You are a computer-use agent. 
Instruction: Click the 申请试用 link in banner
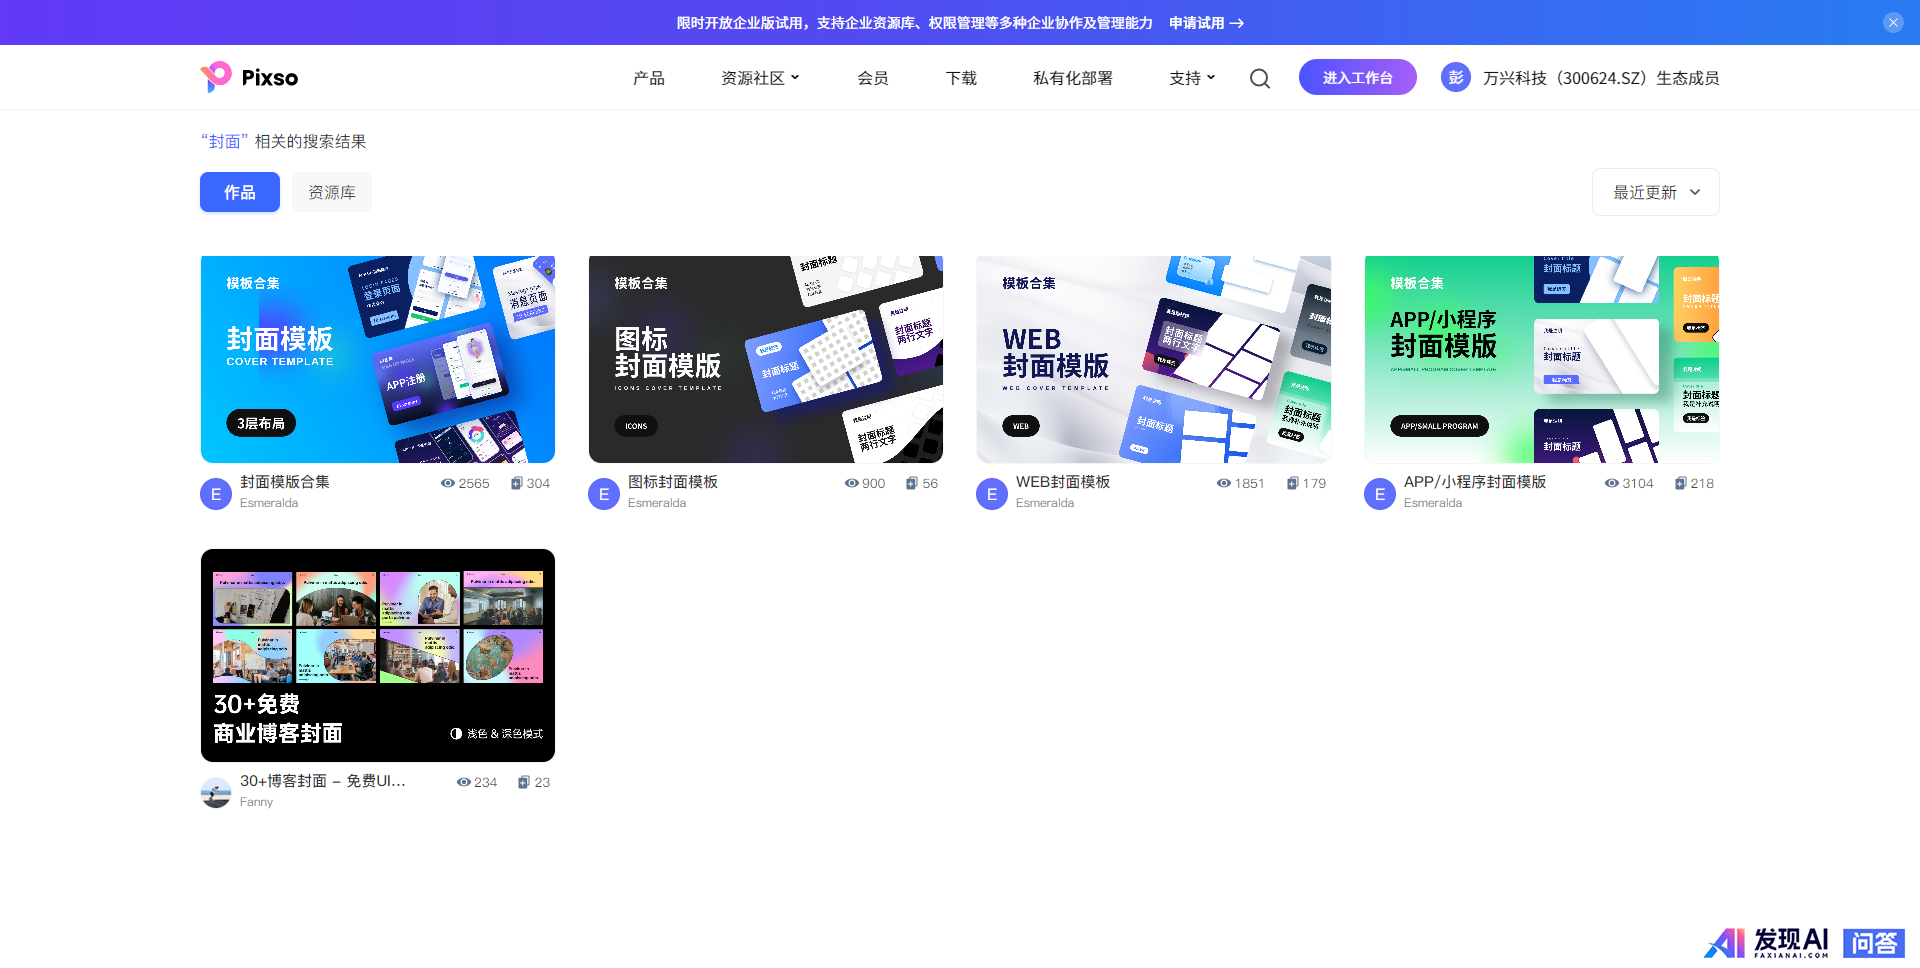tap(1206, 23)
